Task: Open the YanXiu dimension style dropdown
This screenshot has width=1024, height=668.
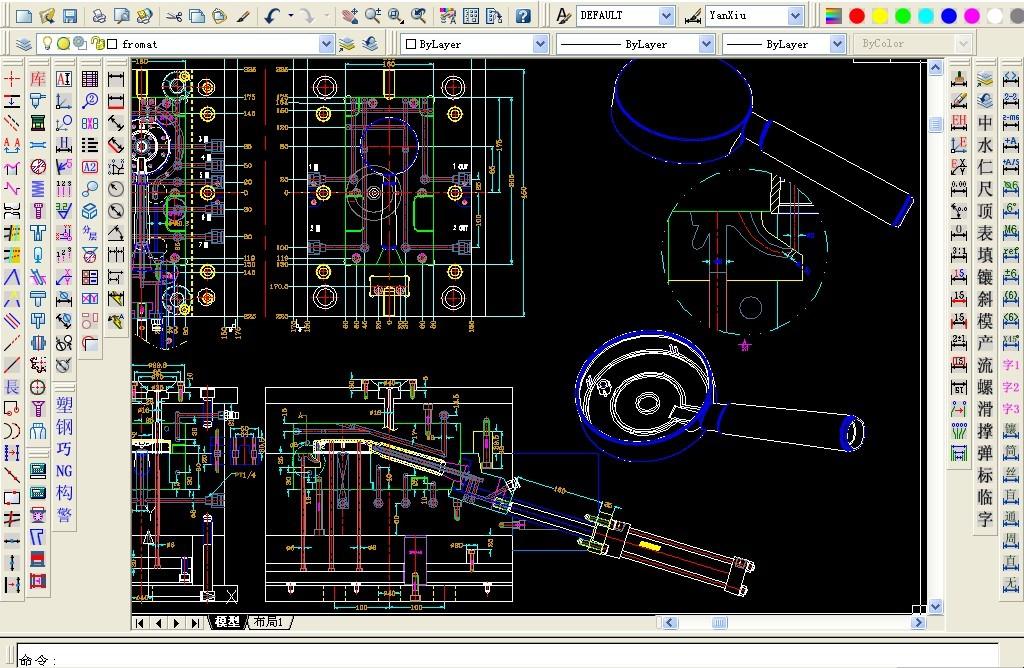Action: coord(795,16)
